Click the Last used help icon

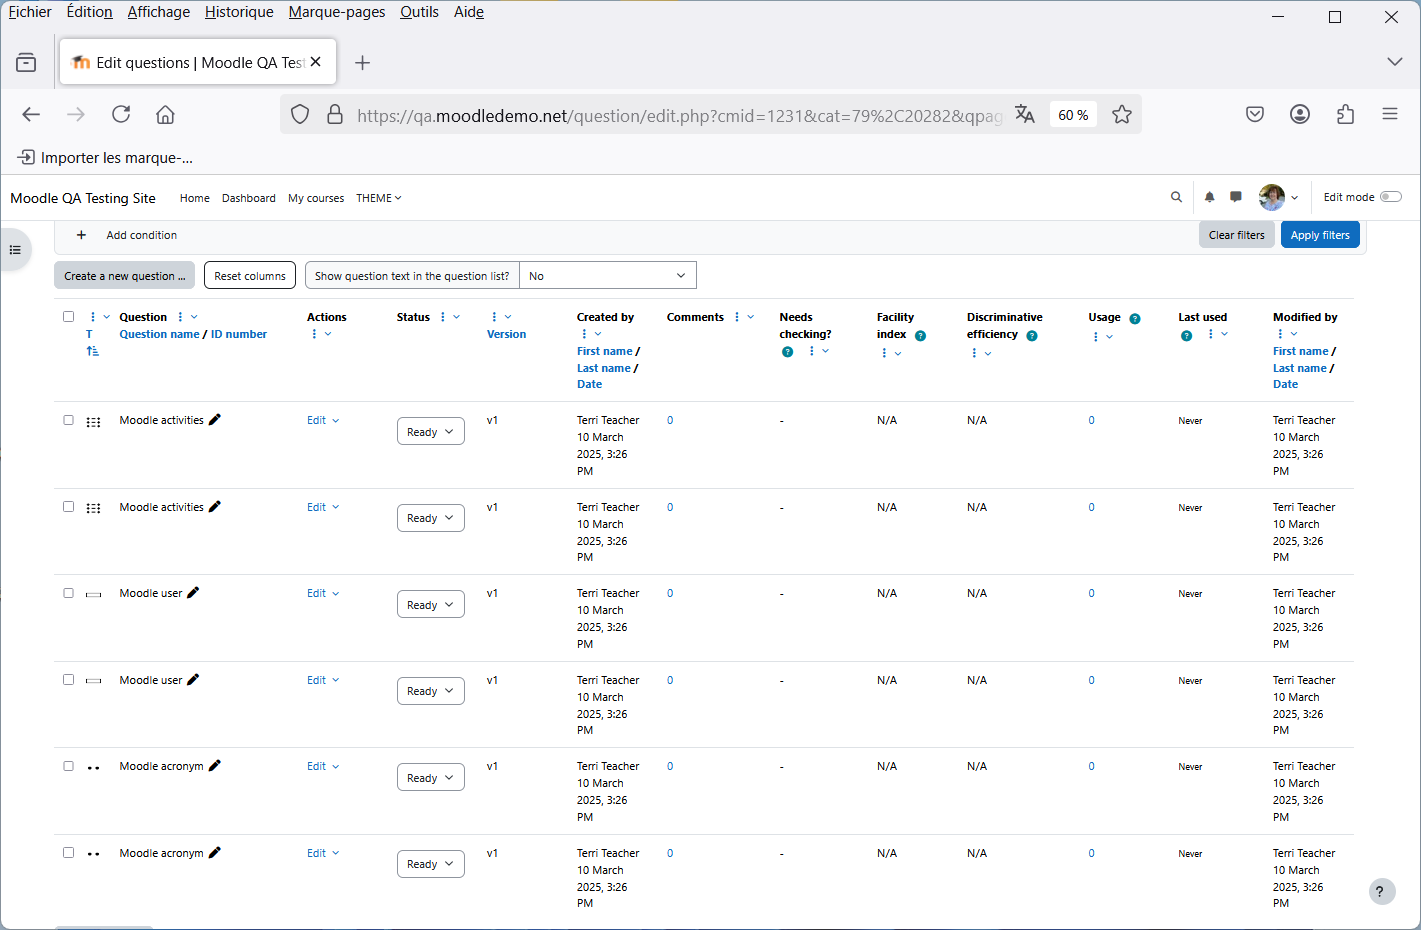1186,336
